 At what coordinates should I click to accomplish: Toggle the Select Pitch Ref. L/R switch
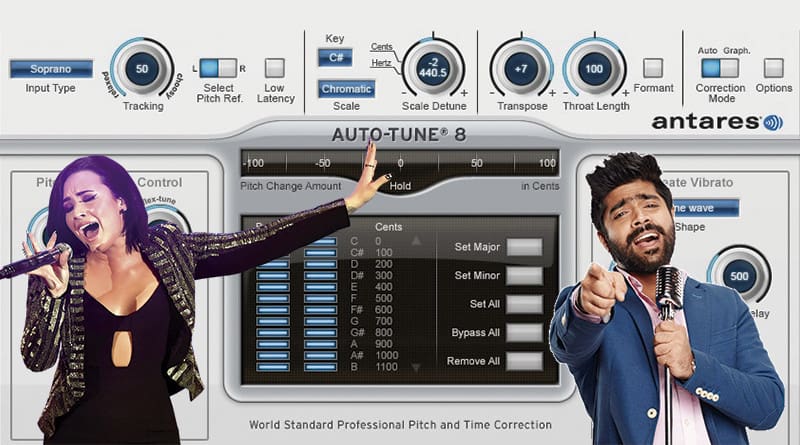point(218,68)
